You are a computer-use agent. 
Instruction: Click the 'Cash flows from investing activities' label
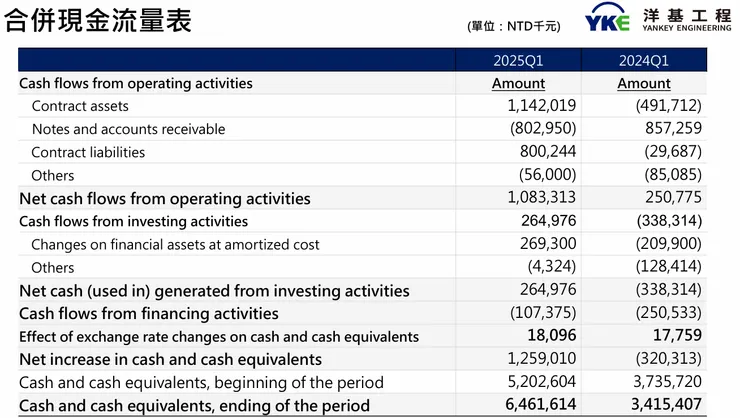[x=134, y=221]
